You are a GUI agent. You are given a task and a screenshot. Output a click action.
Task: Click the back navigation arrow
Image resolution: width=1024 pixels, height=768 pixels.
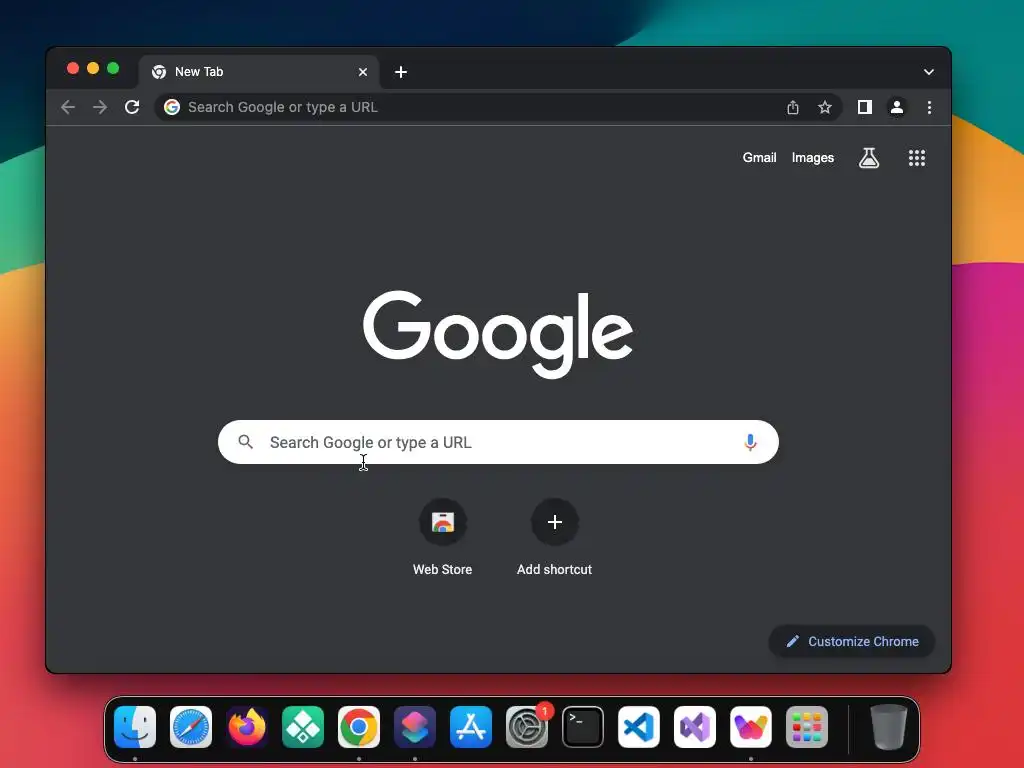[x=68, y=107]
